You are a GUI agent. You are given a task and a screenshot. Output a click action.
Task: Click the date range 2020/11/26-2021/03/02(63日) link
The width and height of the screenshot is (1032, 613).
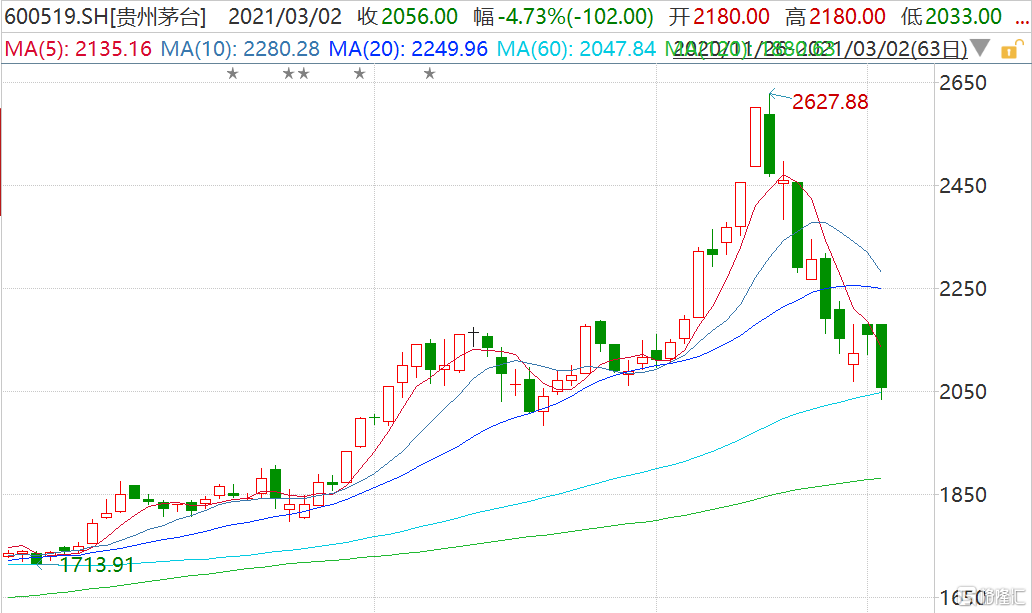click(820, 49)
